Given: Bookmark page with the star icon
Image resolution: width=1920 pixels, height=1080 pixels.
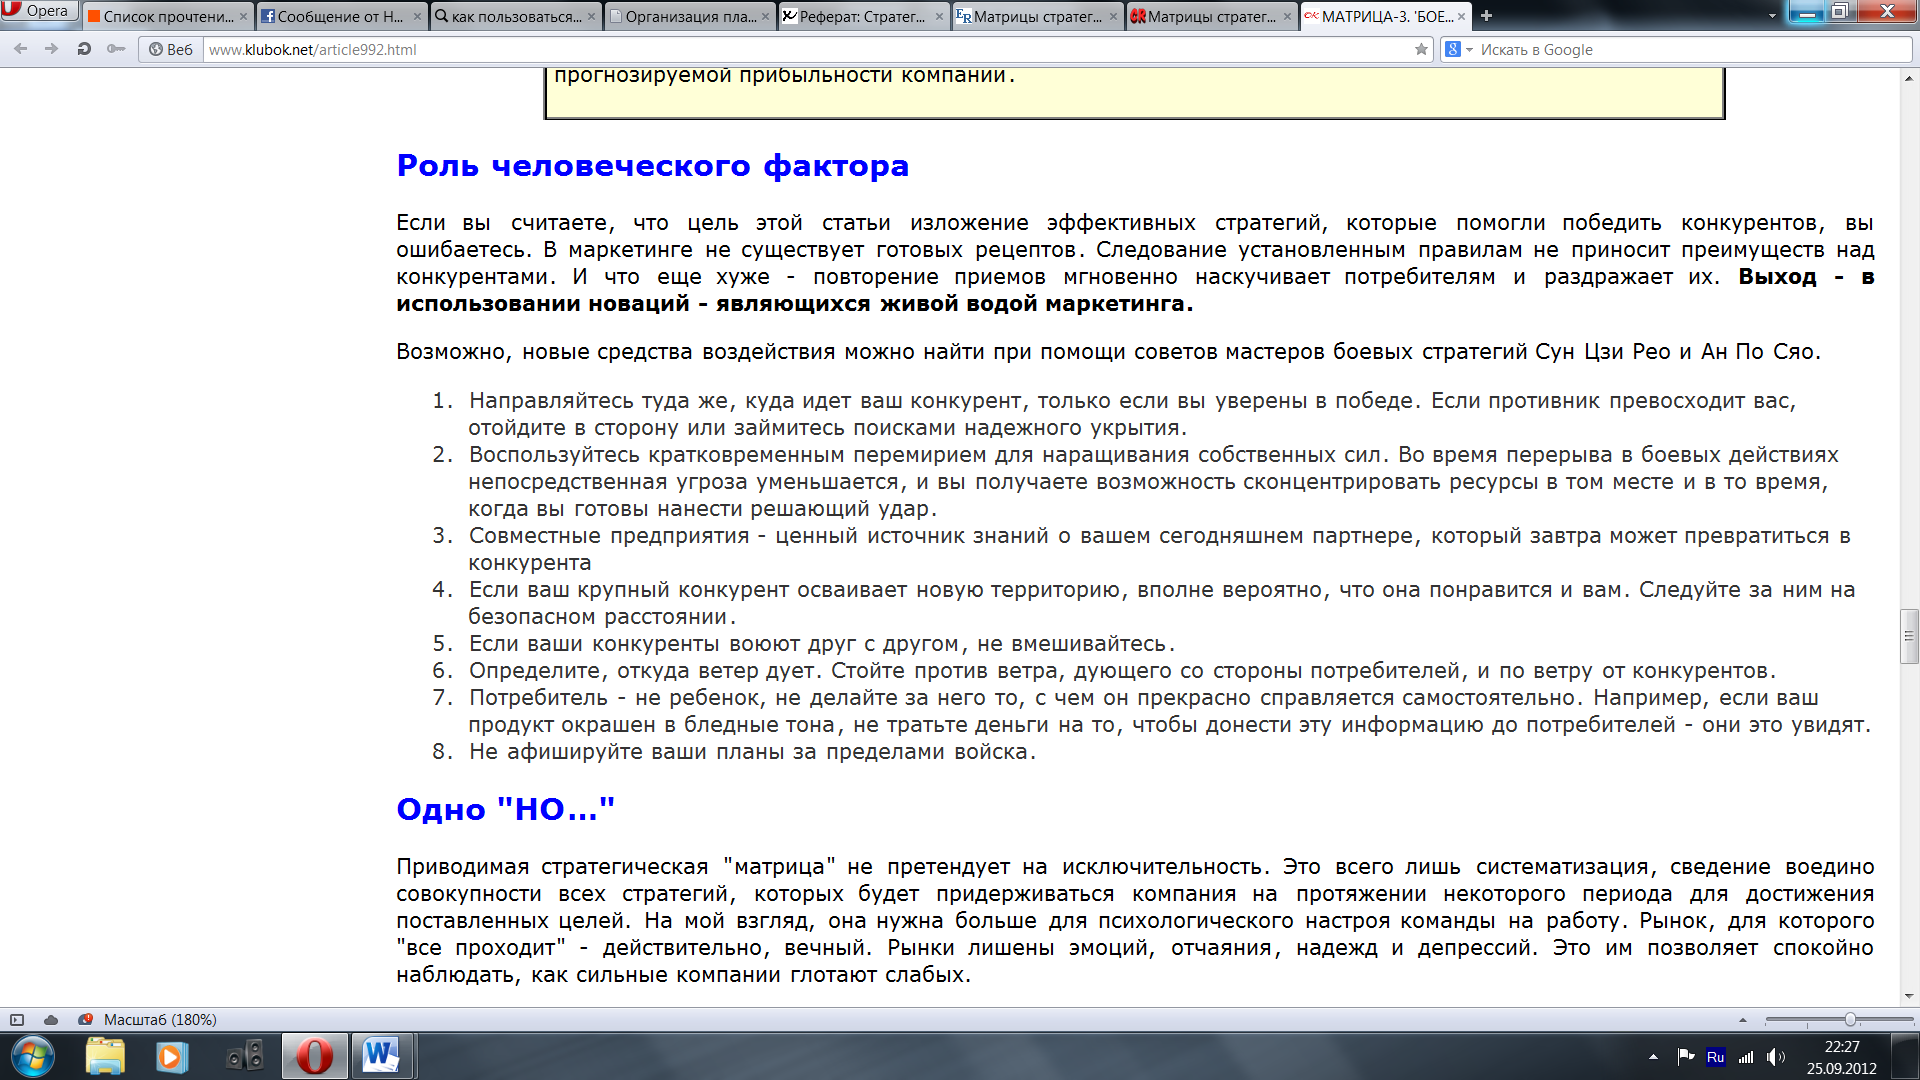Looking at the screenshot, I should click(x=1421, y=49).
